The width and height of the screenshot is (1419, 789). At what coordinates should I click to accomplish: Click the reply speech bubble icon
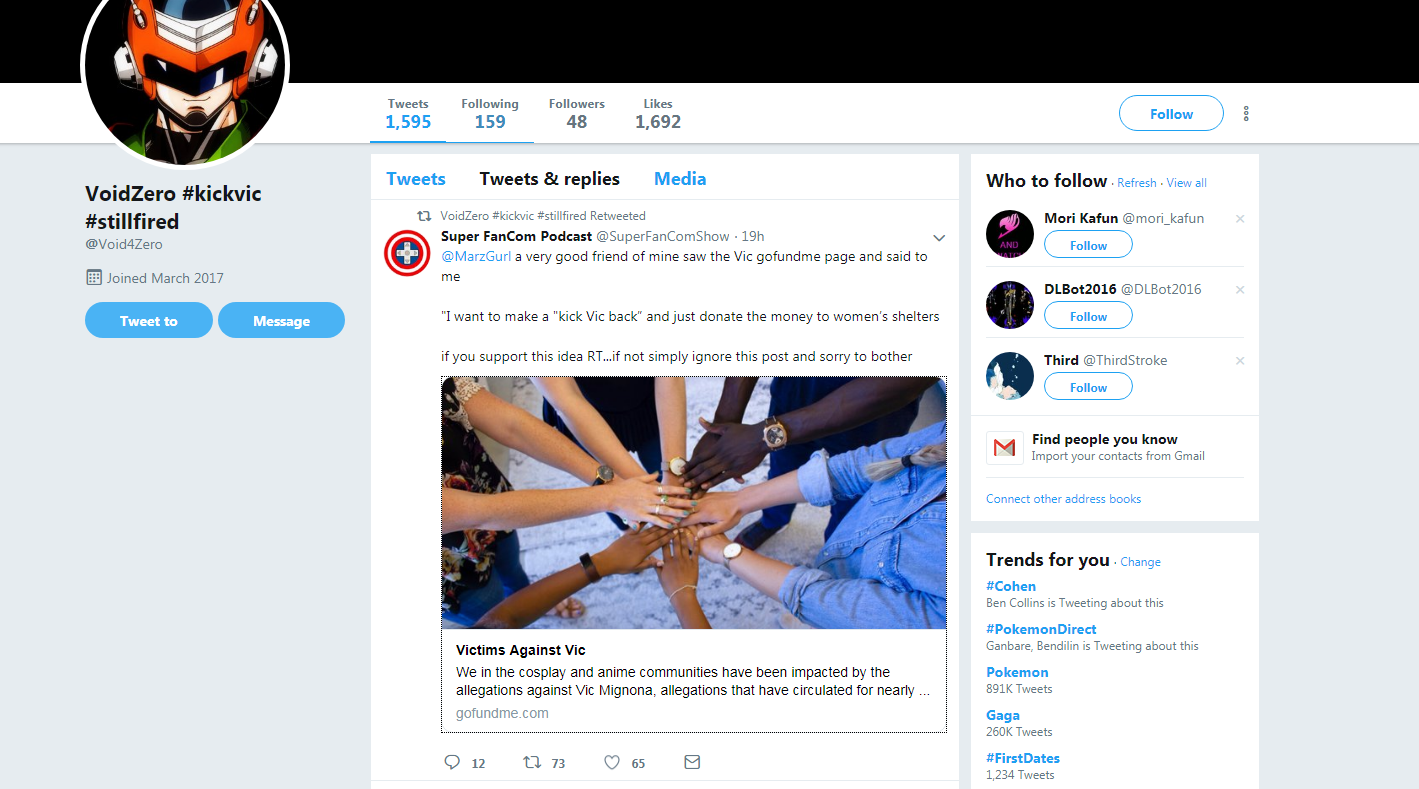click(452, 762)
